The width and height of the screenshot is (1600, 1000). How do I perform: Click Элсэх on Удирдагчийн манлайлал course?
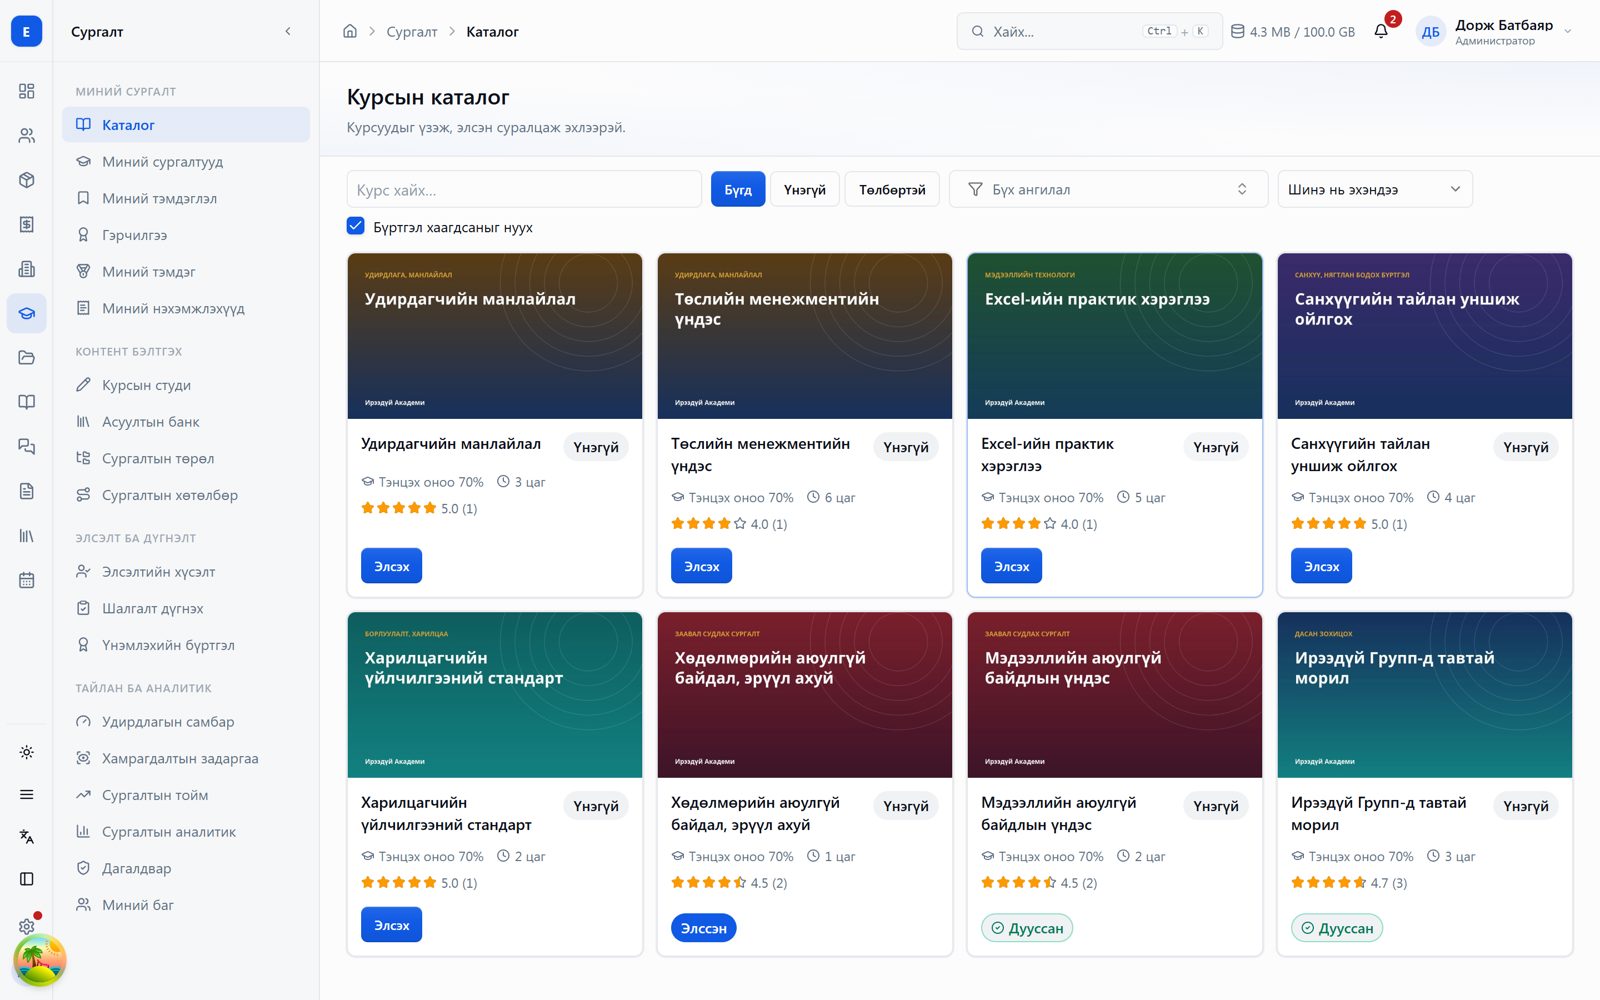391,566
